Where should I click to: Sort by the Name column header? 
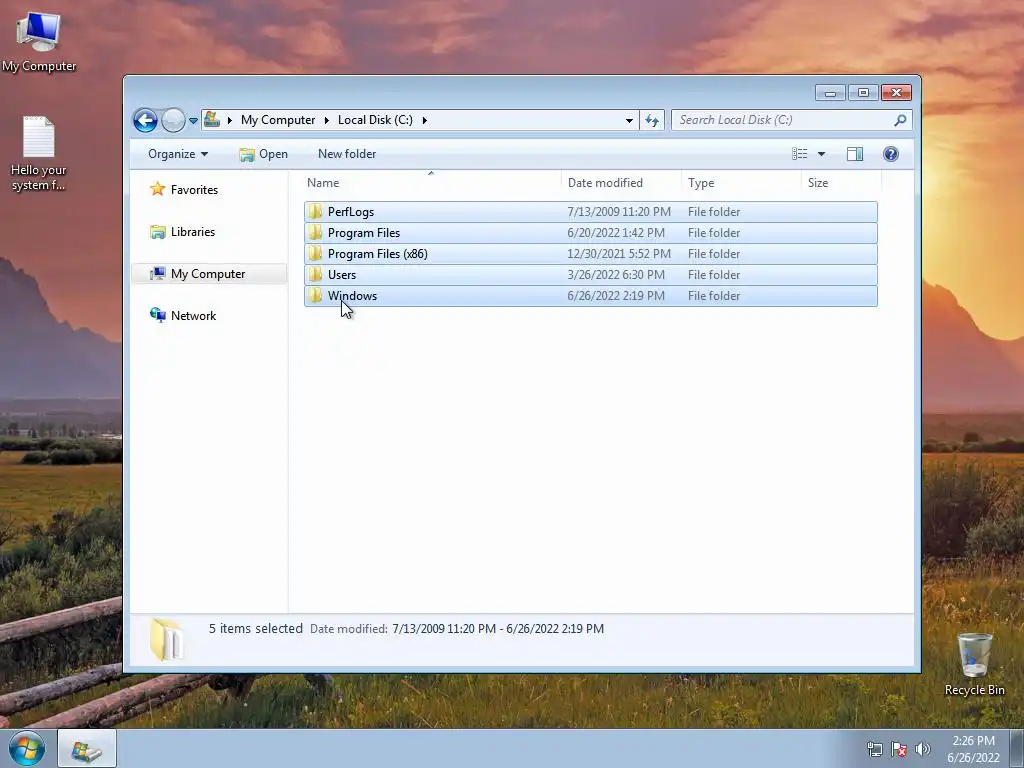tap(431, 183)
